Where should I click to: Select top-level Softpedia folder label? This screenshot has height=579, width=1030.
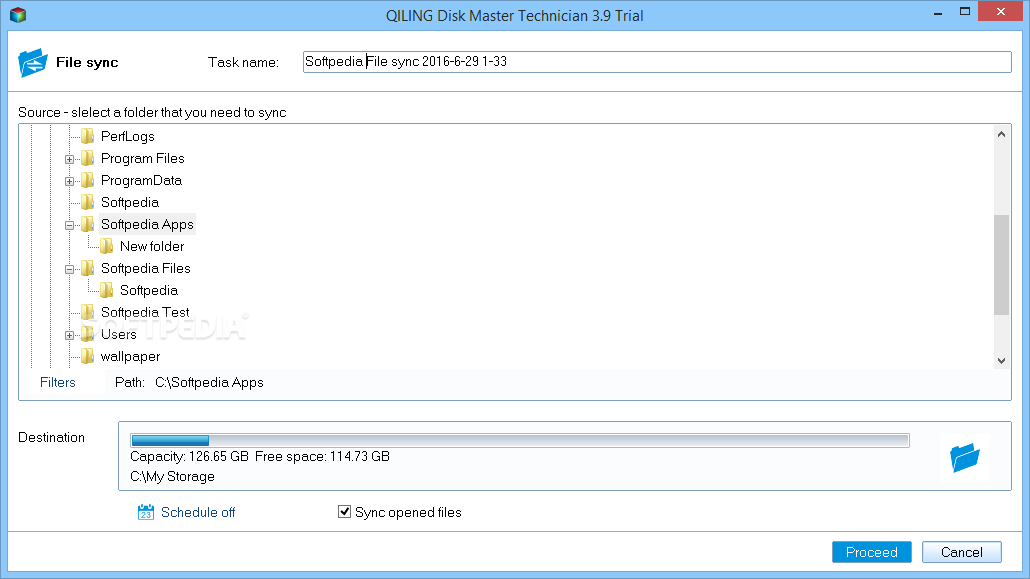pos(129,202)
